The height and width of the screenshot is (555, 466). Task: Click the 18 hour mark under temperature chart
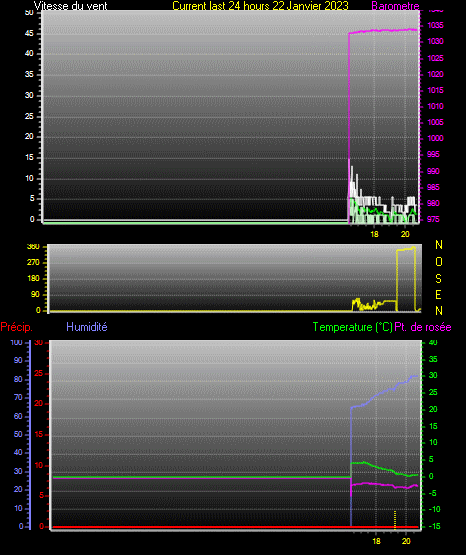click(376, 541)
